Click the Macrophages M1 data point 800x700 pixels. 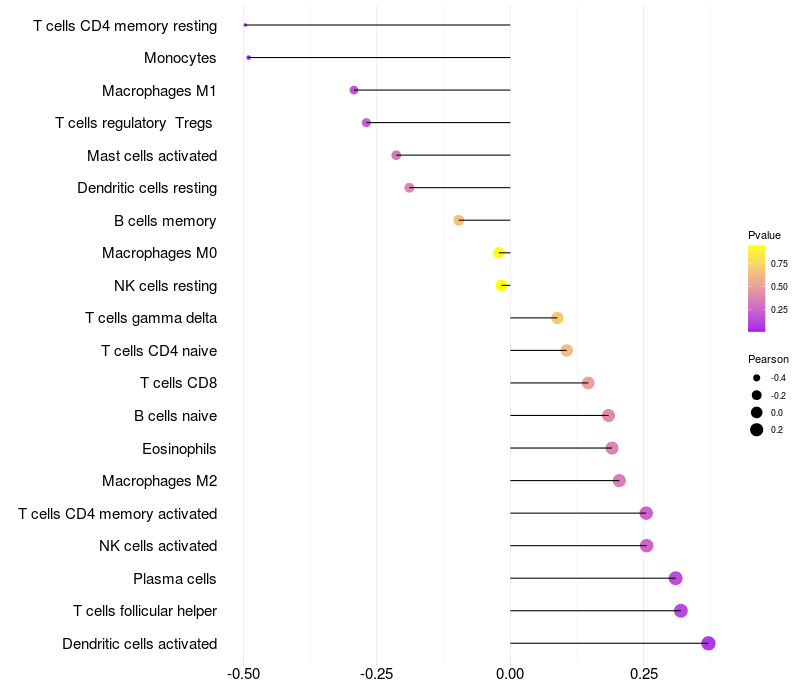click(354, 90)
